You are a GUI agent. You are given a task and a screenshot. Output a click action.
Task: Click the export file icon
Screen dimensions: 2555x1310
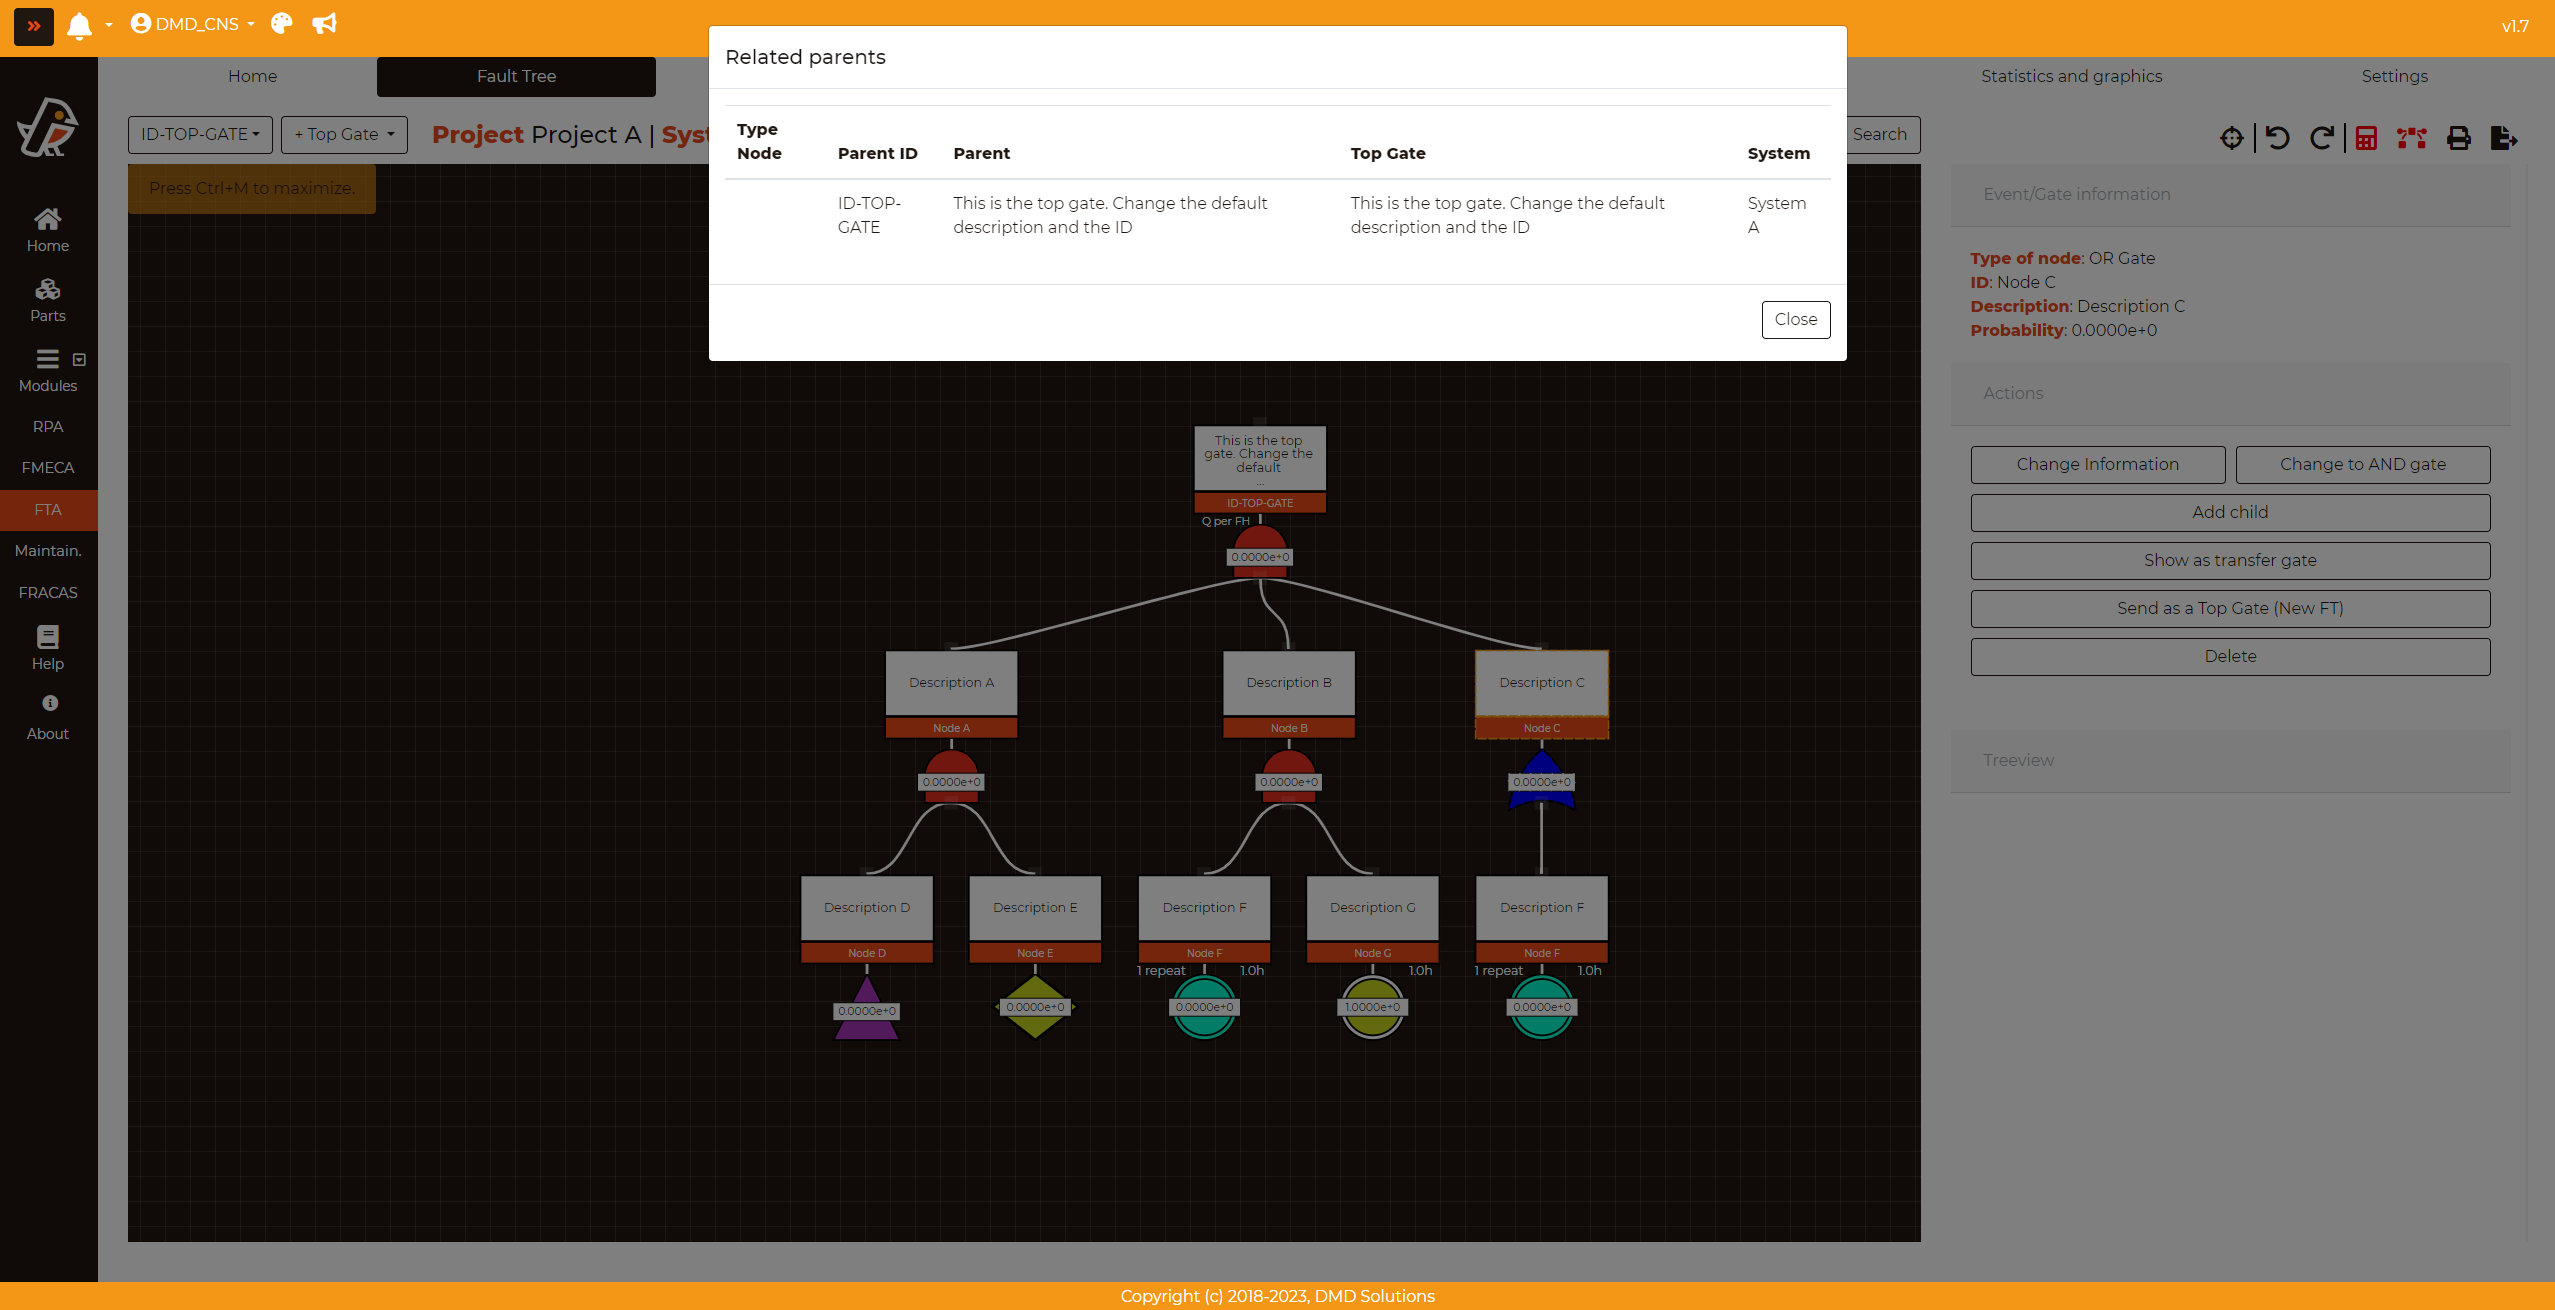pos(2503,138)
